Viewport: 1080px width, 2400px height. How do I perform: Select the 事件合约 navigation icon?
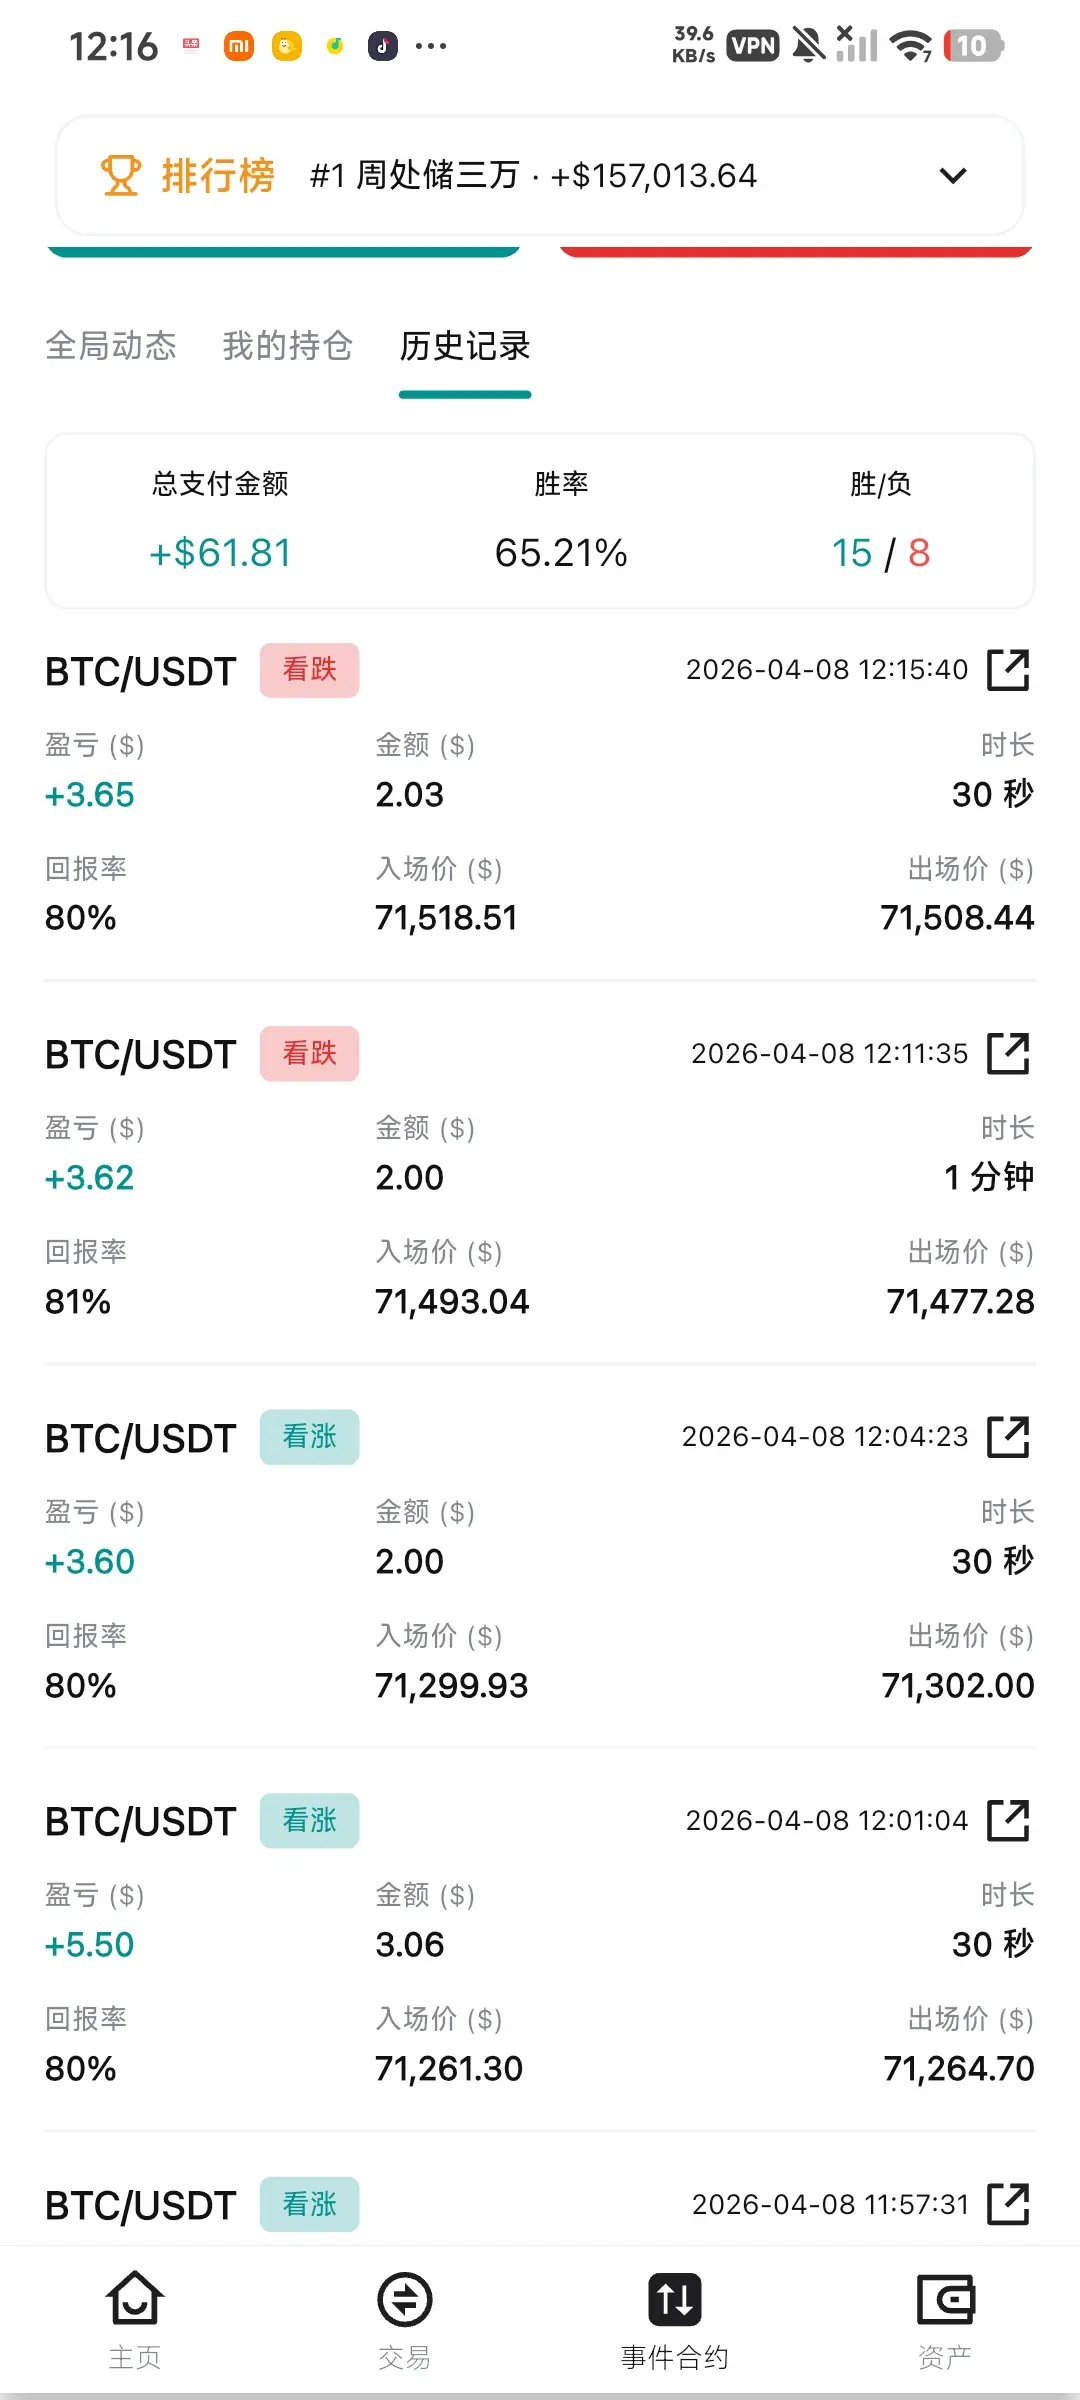(x=675, y=2300)
